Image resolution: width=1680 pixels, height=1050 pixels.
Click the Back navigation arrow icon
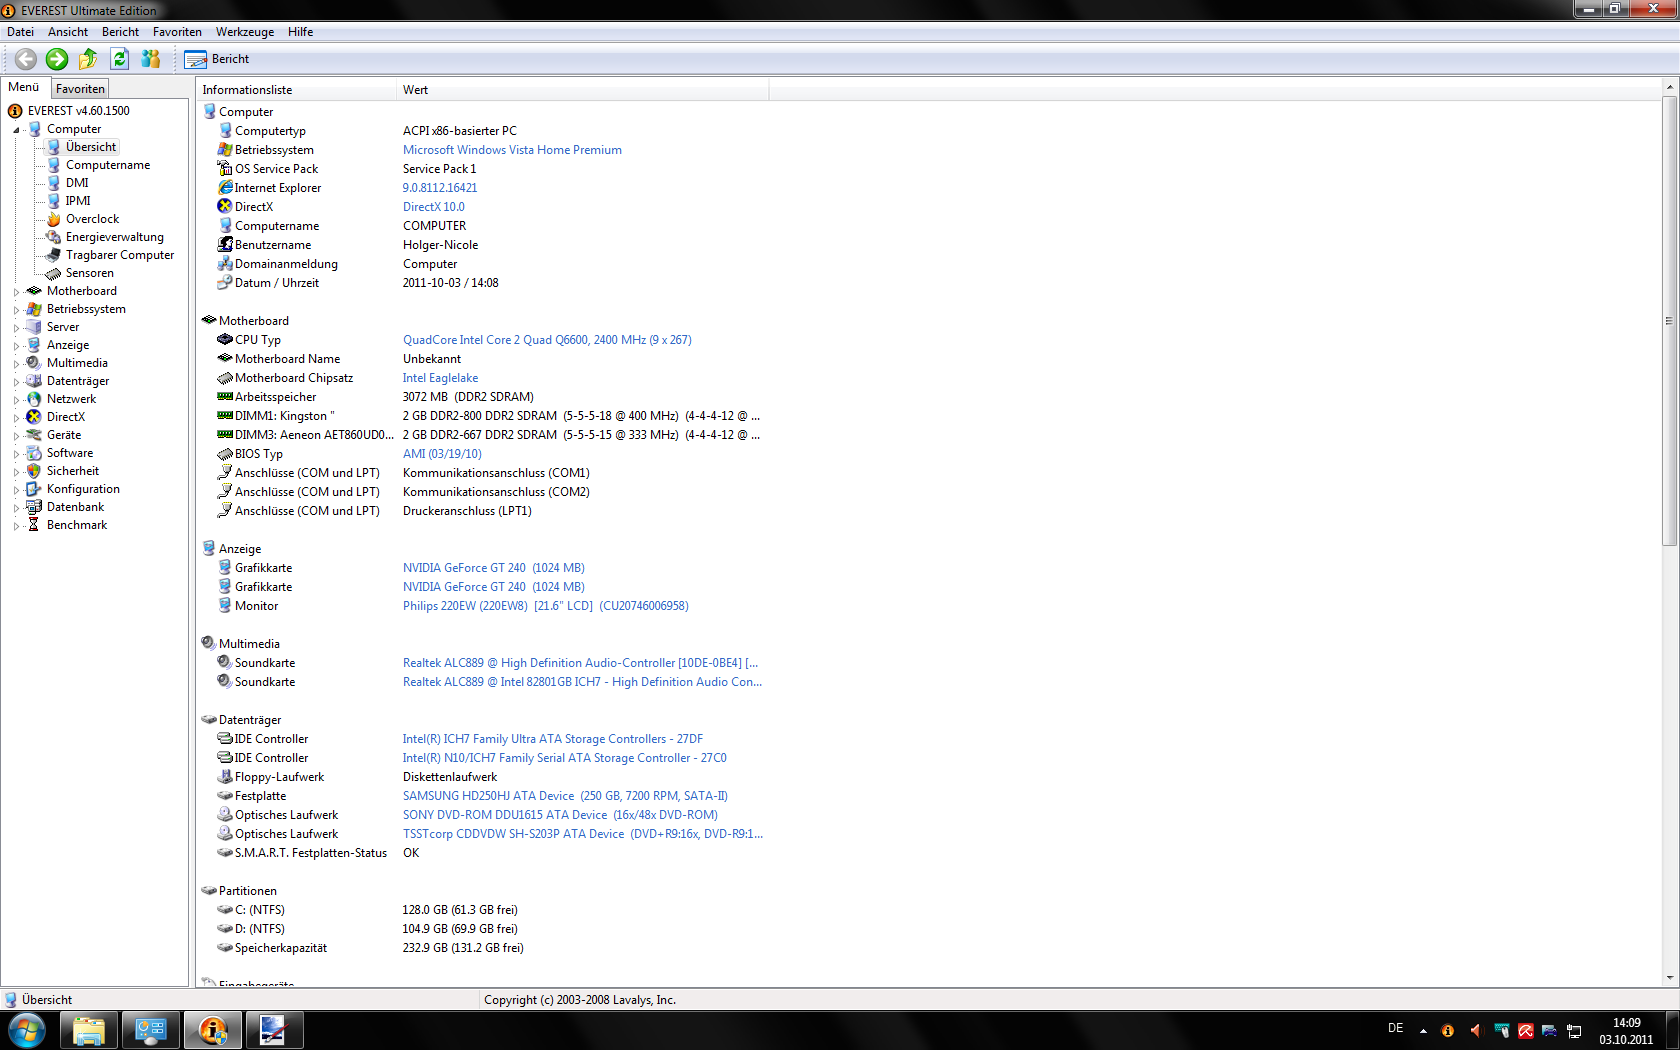(26, 59)
